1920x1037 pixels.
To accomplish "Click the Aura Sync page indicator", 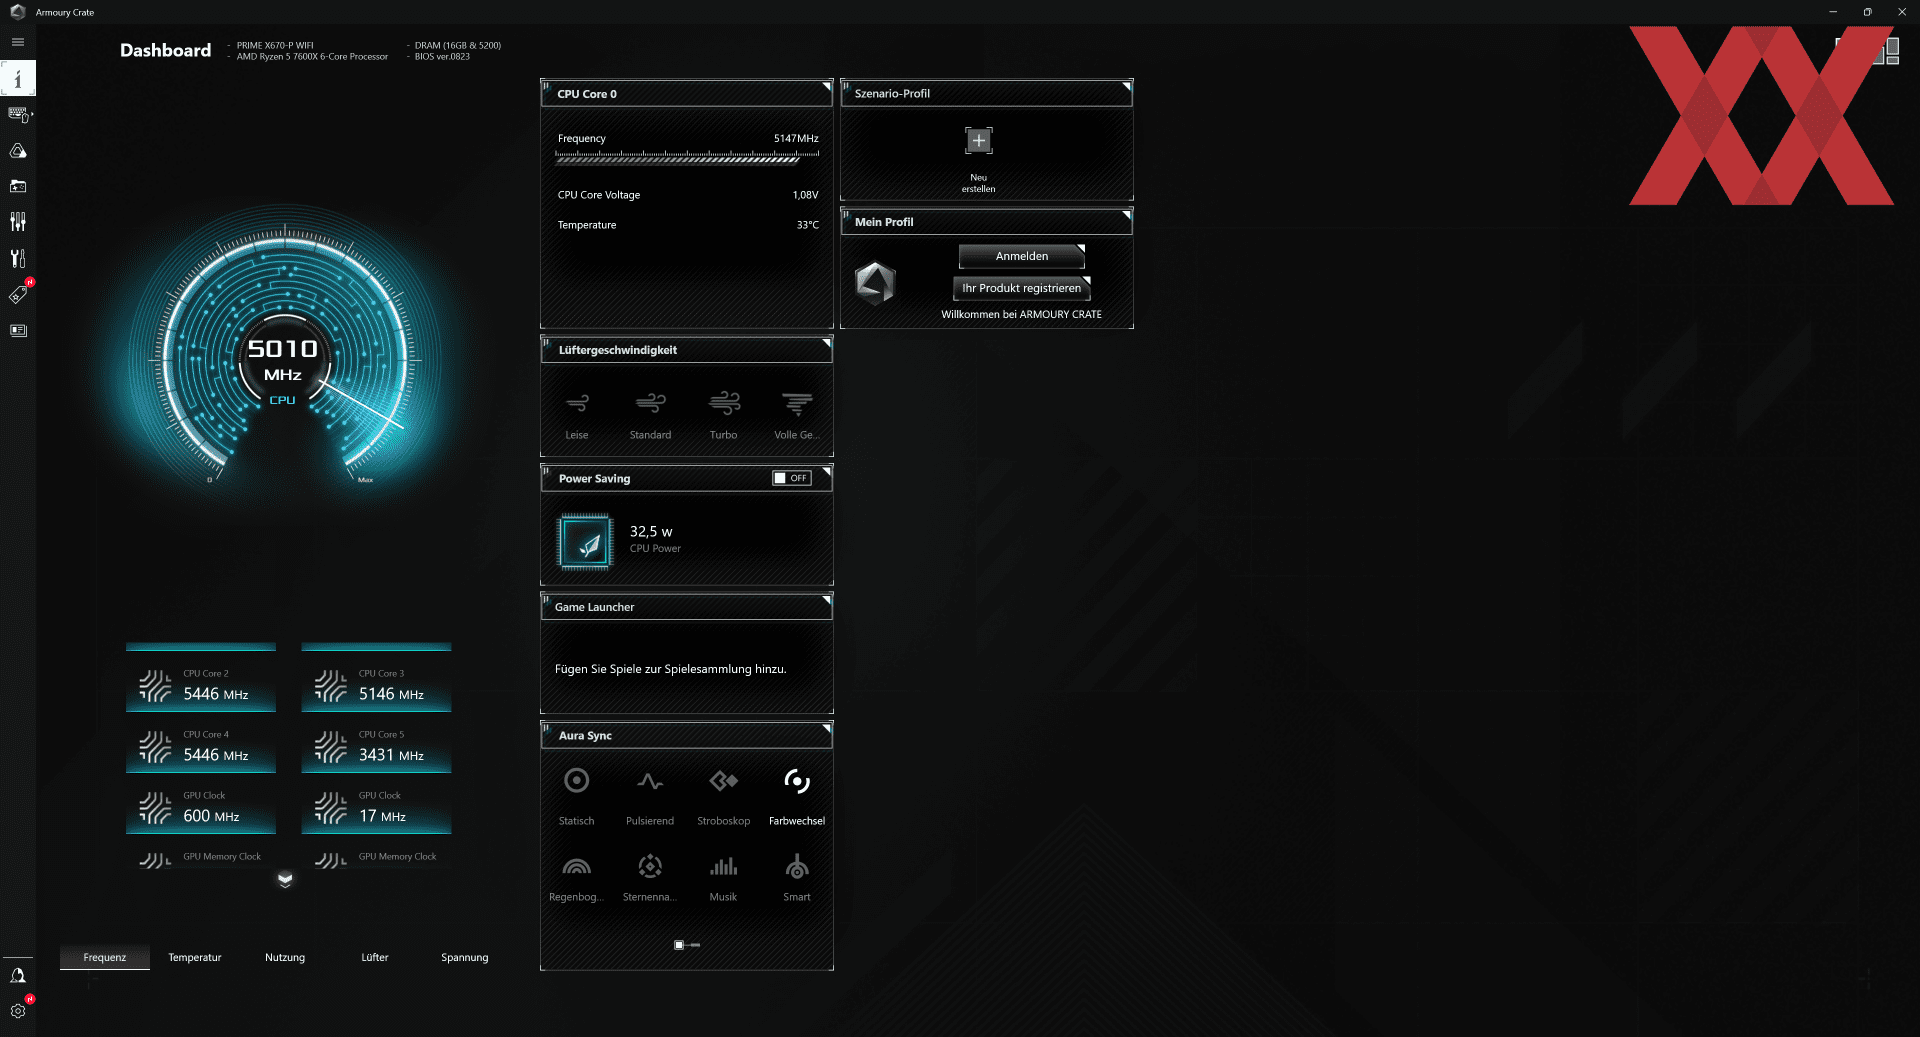I will coord(687,945).
